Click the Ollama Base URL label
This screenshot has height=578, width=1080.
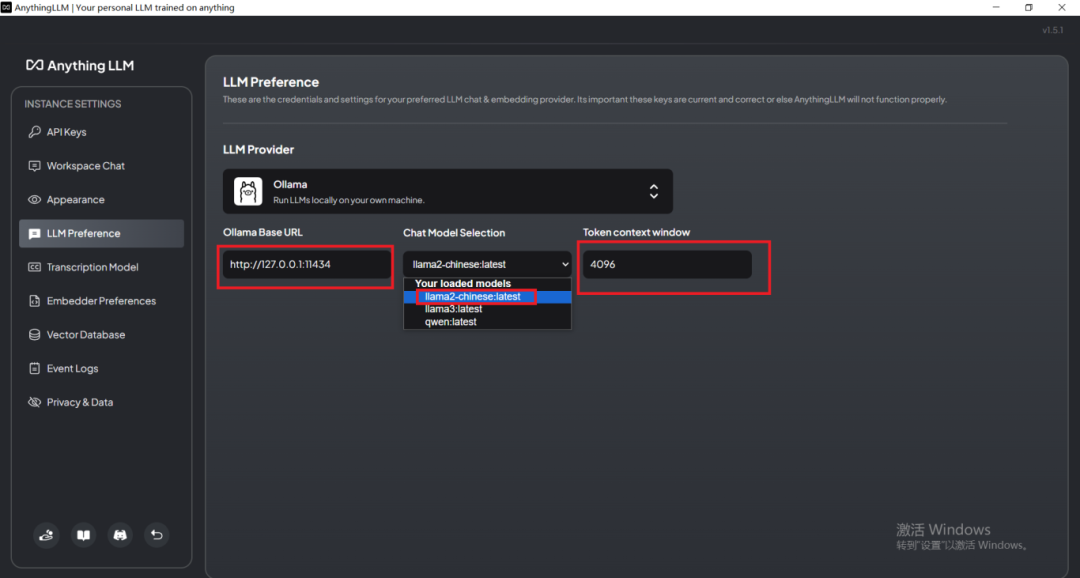coord(262,232)
